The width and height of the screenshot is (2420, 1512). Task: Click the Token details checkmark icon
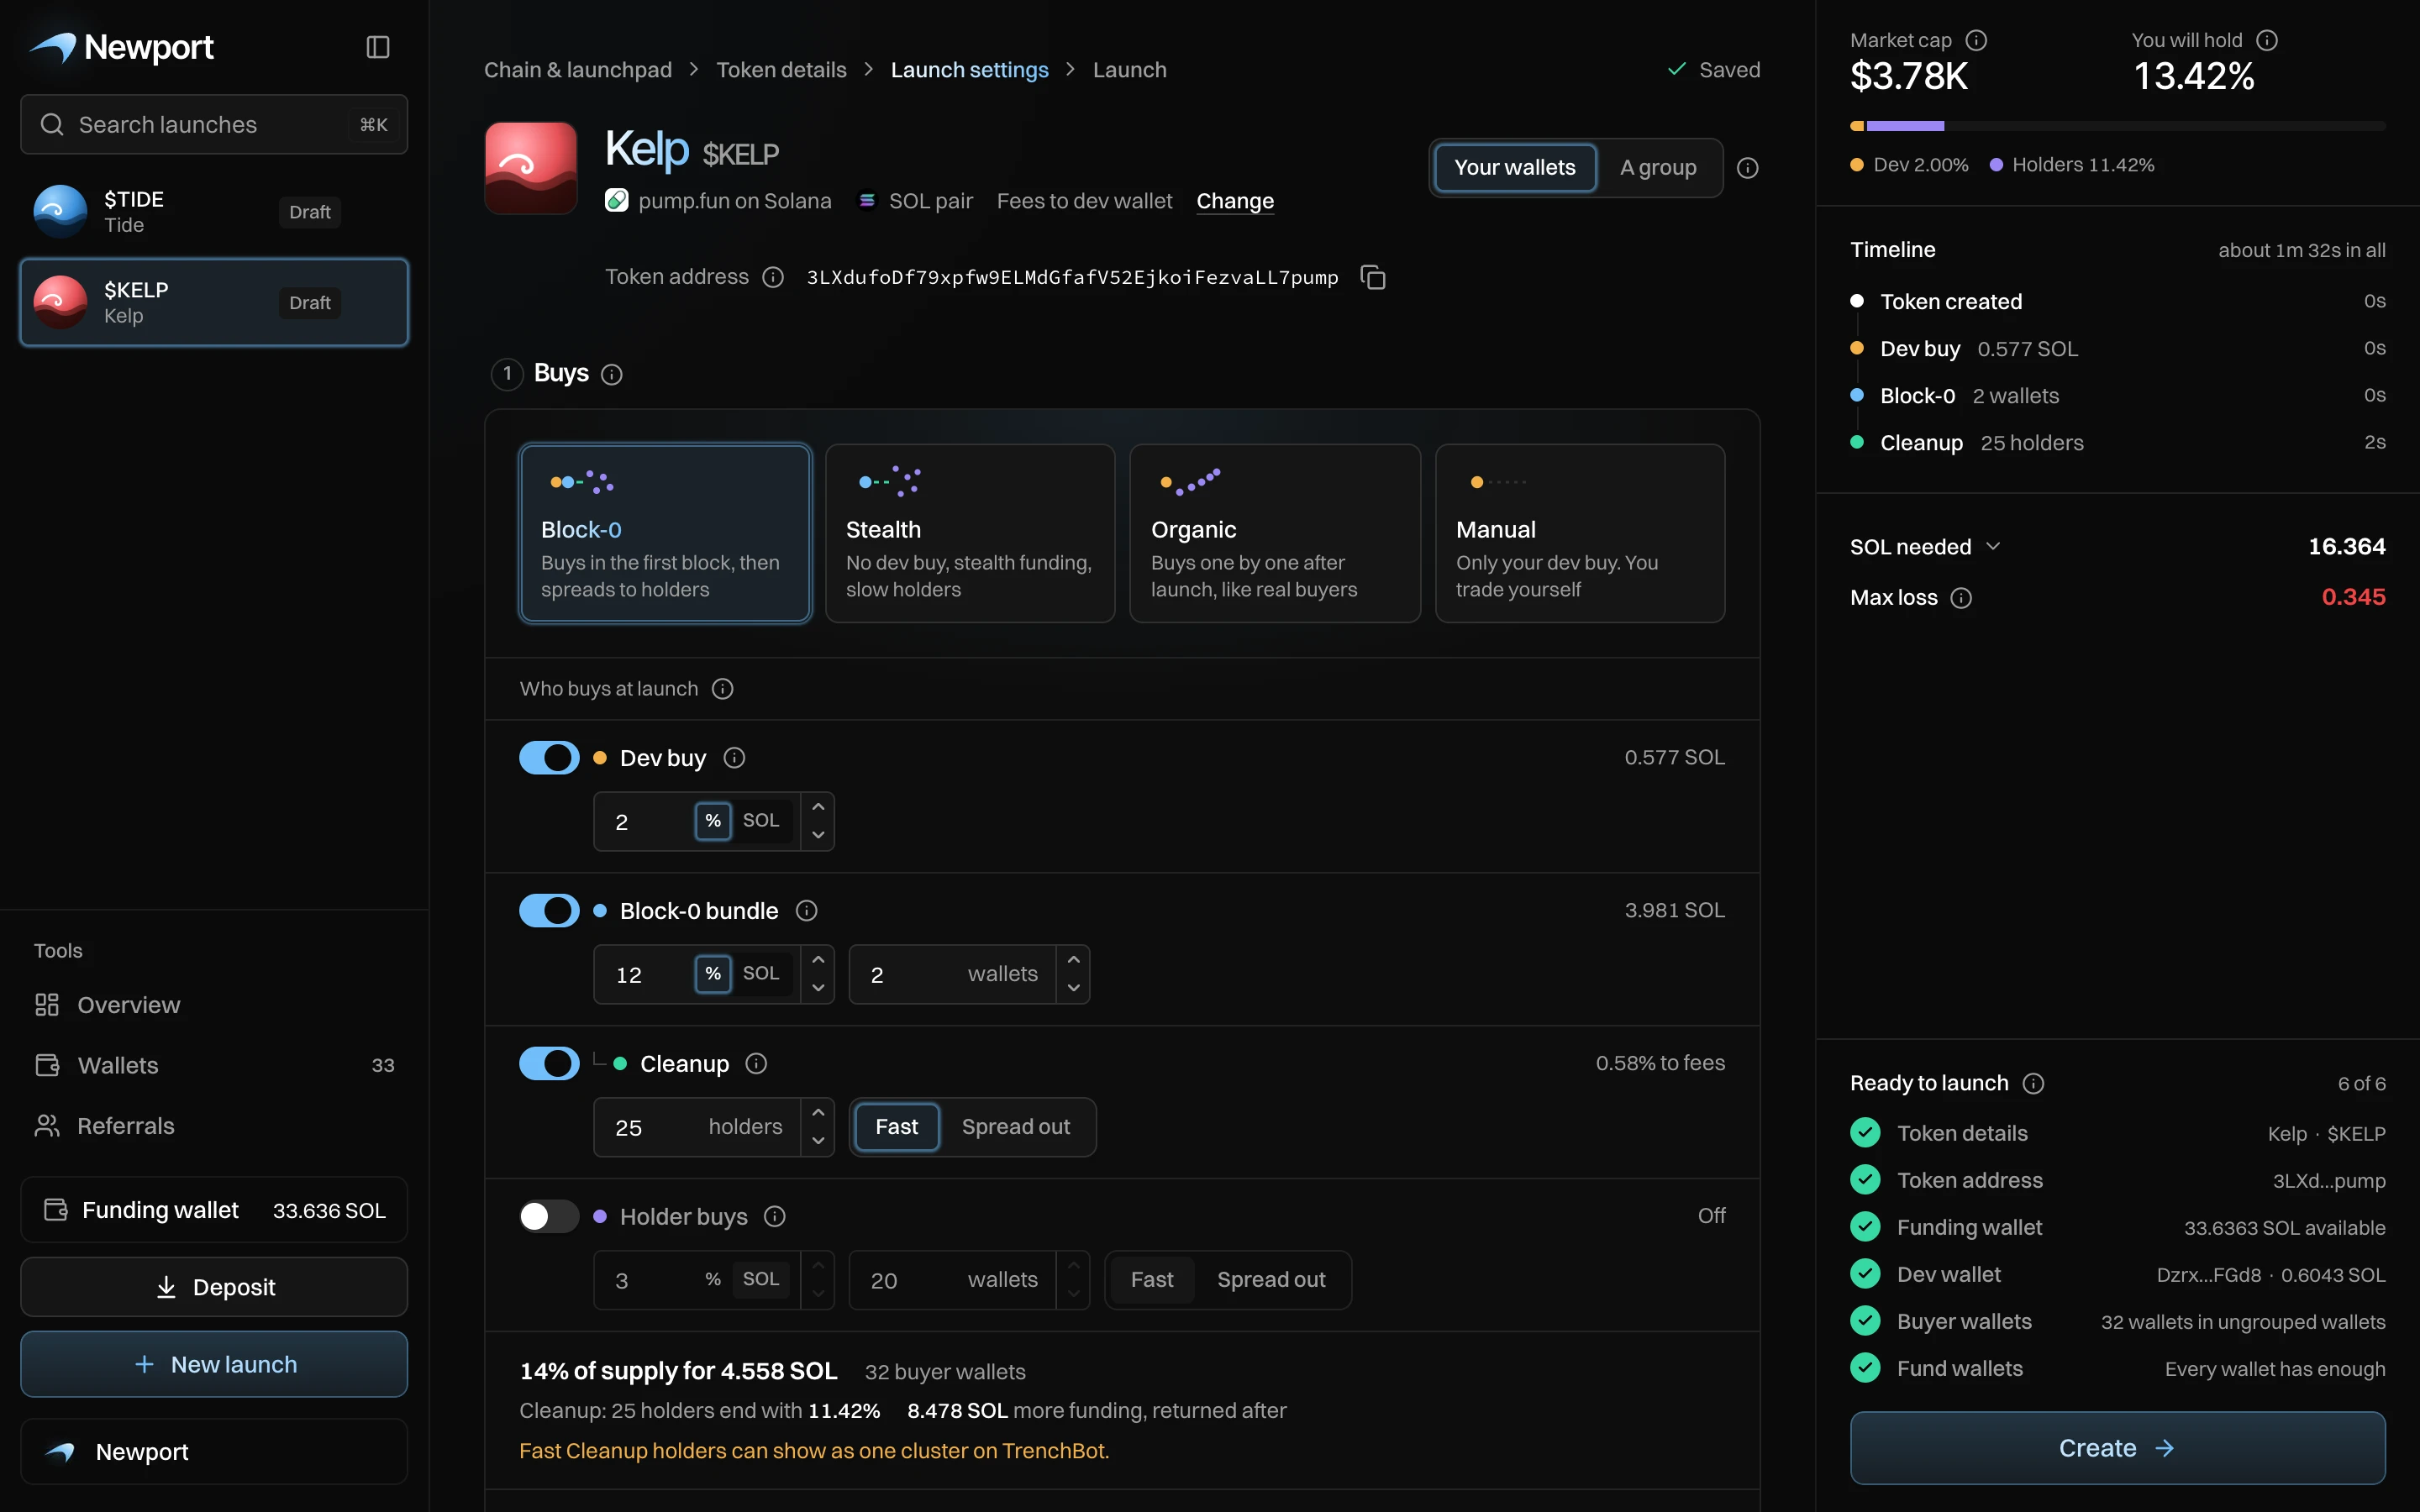[x=1865, y=1133]
